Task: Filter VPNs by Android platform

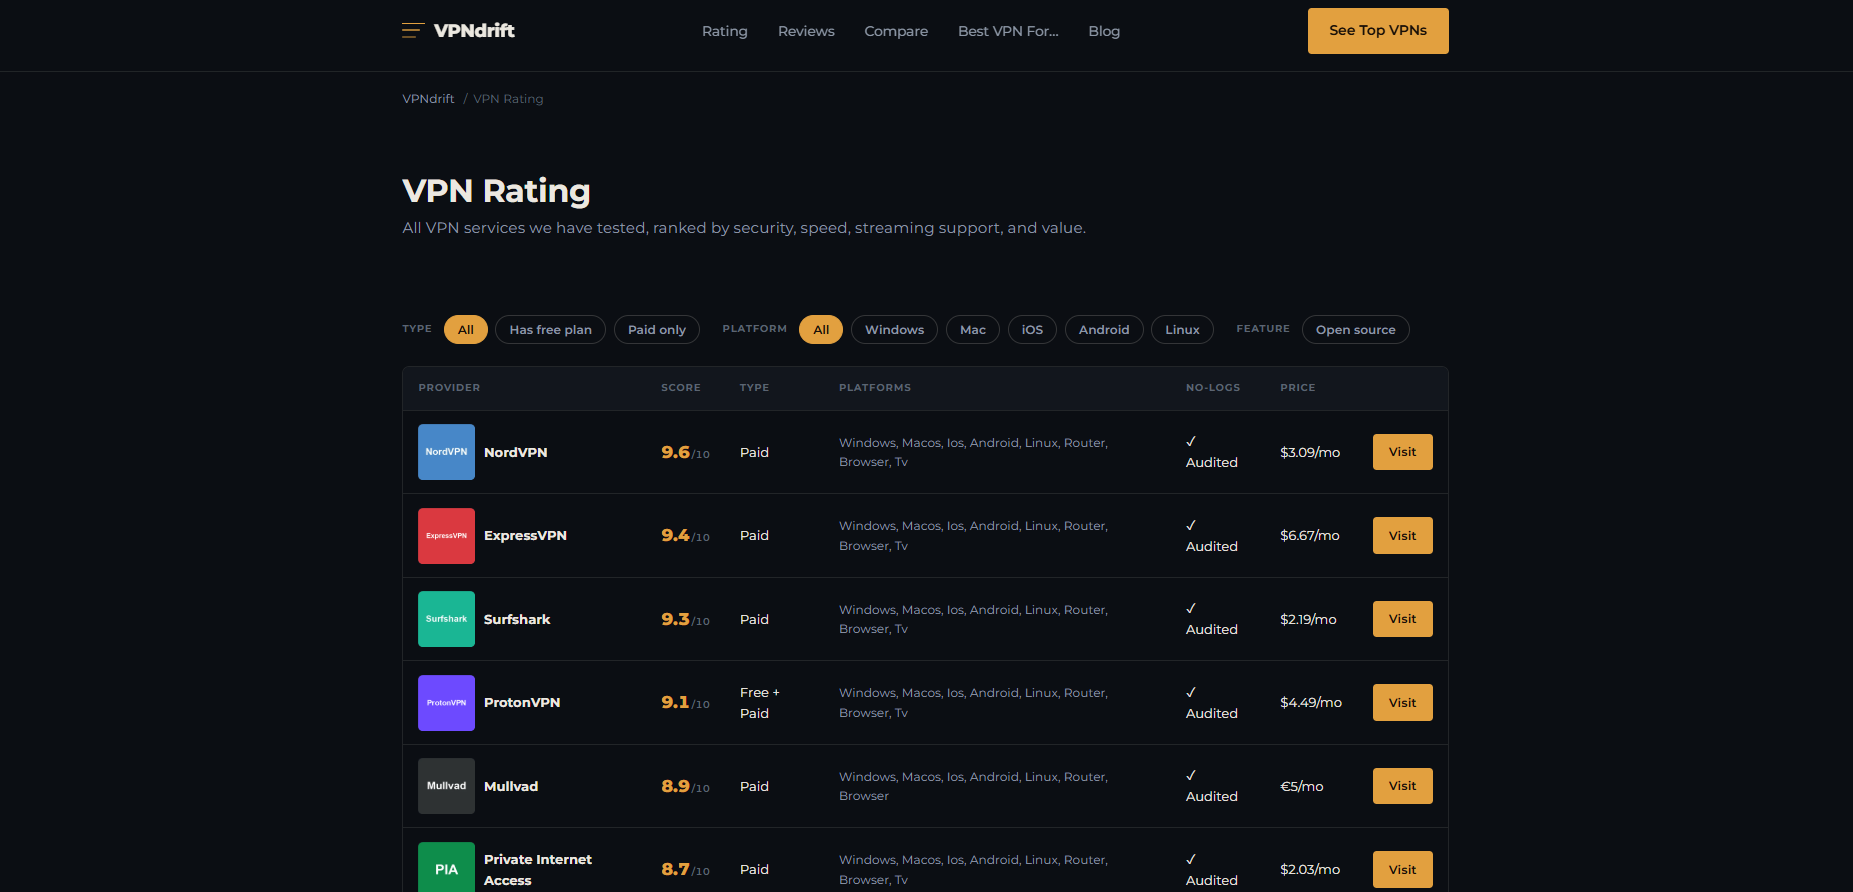Action: (1104, 330)
